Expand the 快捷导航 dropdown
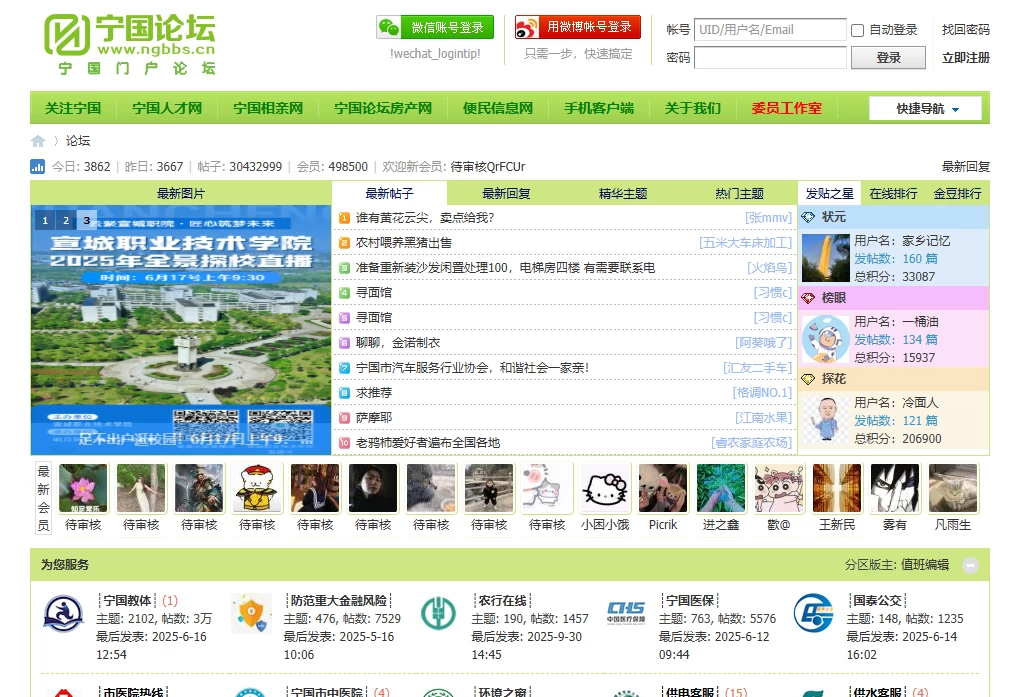 pyautogui.click(x=925, y=108)
